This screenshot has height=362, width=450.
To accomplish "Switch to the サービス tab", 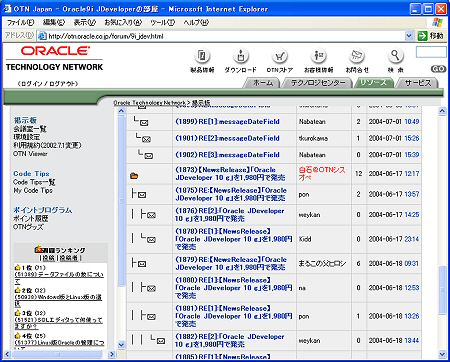I will click(x=418, y=83).
